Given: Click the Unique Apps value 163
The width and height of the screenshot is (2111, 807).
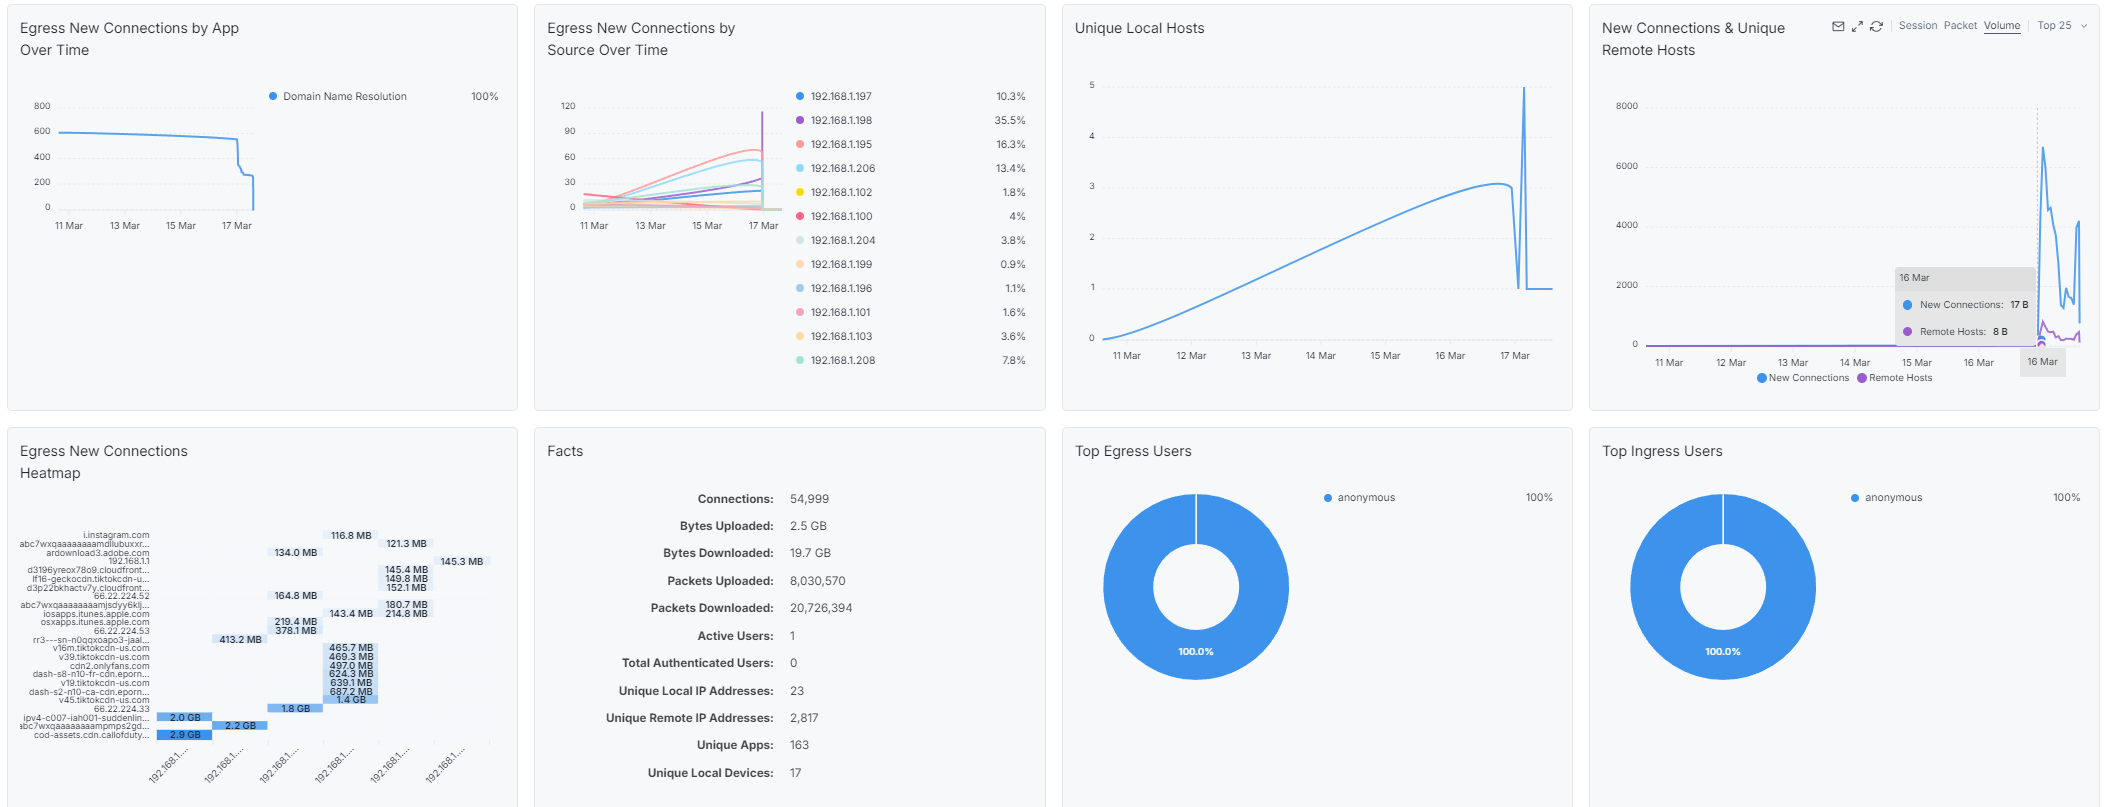Looking at the screenshot, I should point(799,745).
